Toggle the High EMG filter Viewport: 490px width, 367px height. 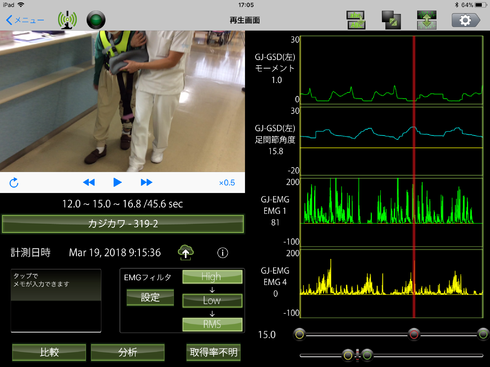[212, 277]
